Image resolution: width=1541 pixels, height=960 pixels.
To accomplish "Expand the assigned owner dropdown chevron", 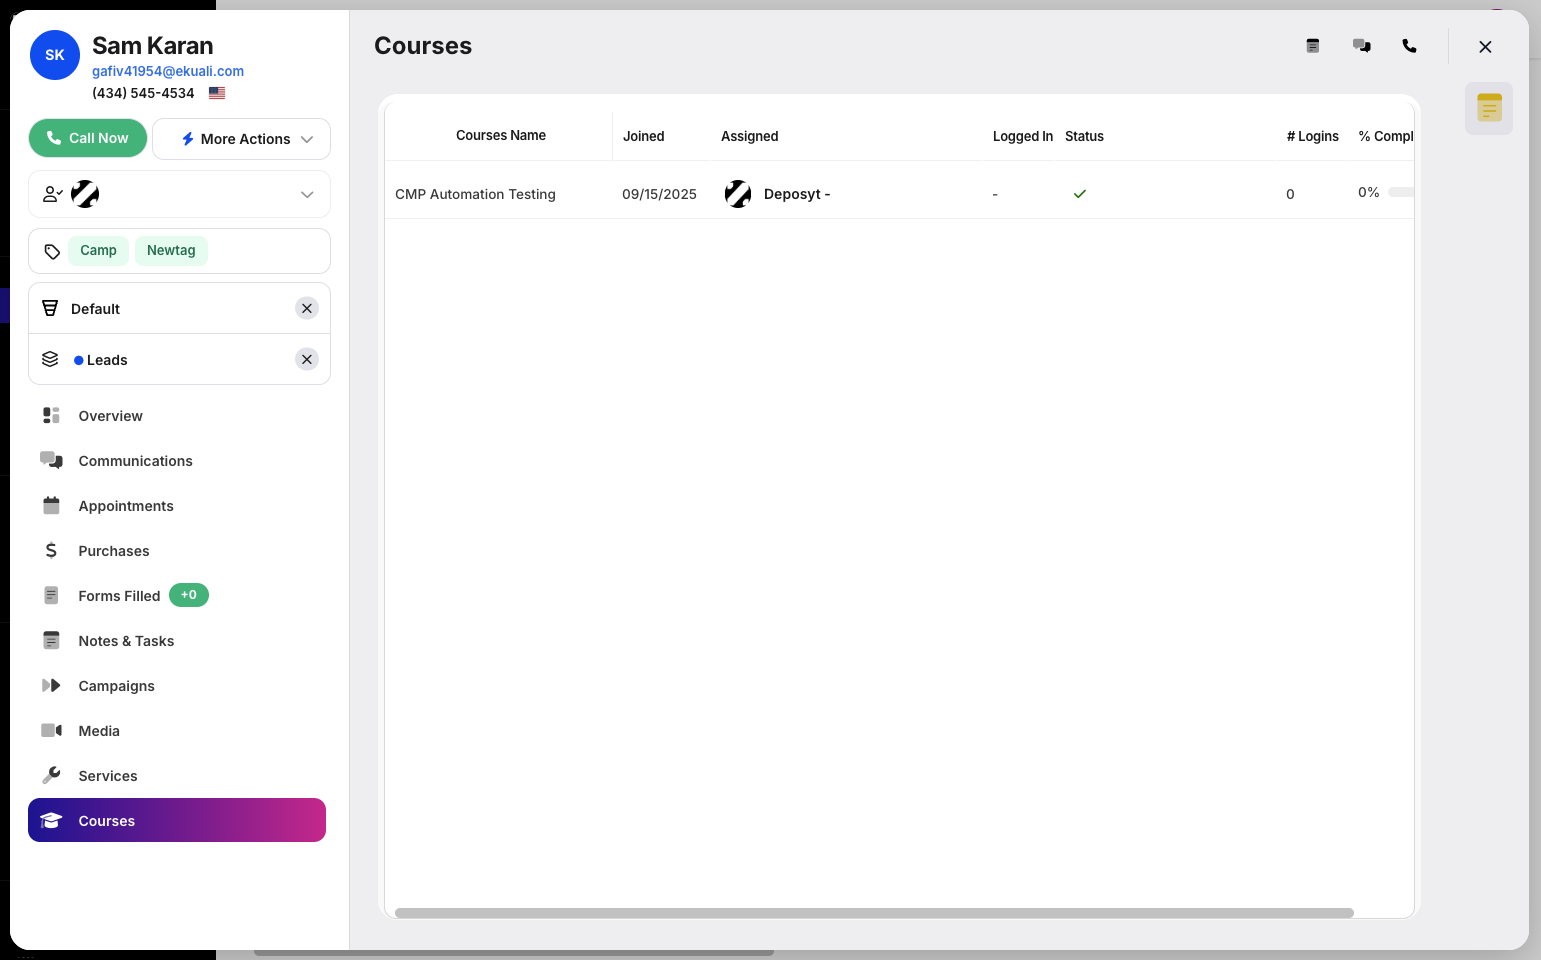I will click(x=307, y=194).
